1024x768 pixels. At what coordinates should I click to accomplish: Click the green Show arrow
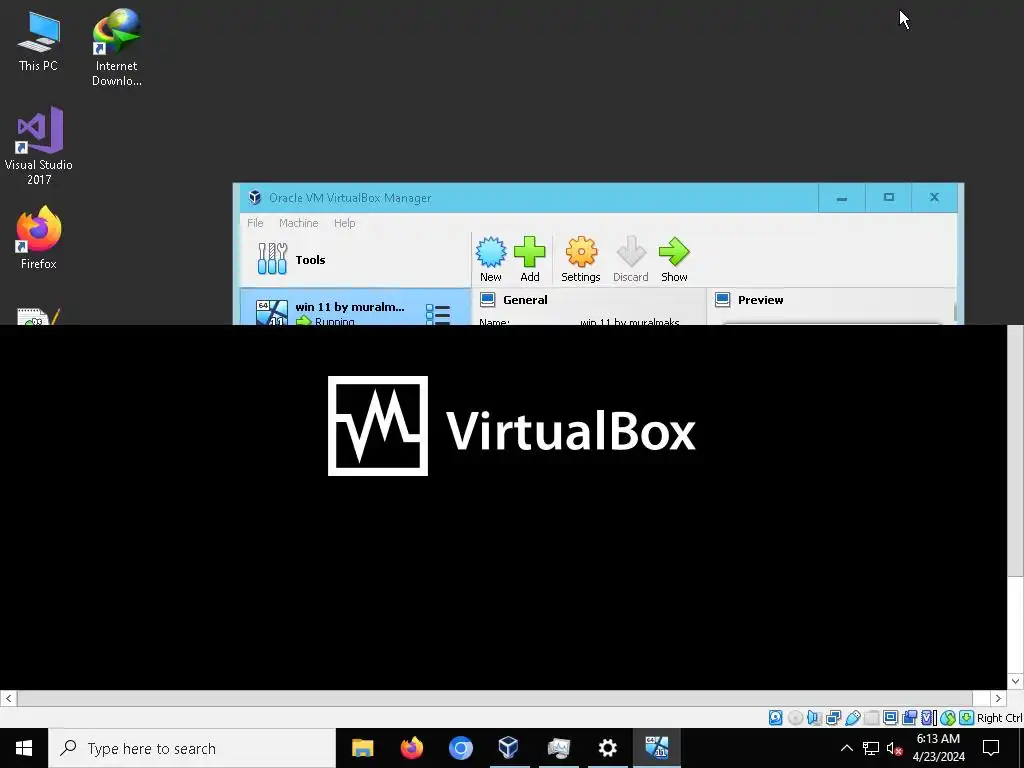tap(674, 259)
